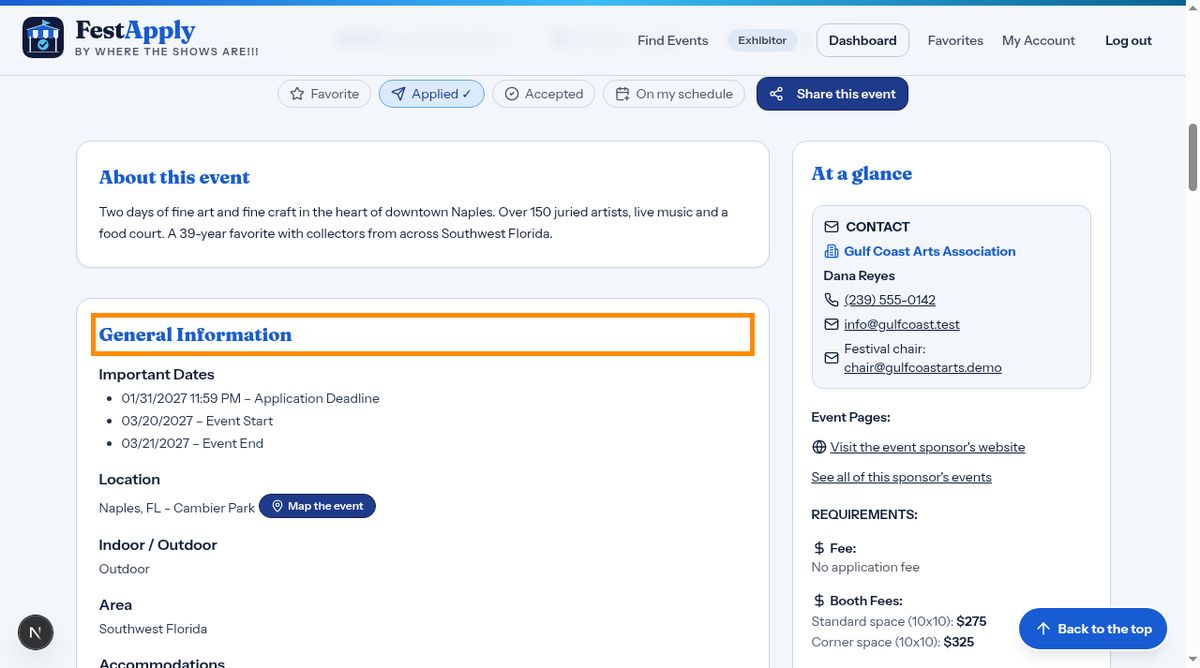The image size is (1200, 668).
Task: Toggle the Accepted status chip
Action: point(544,94)
